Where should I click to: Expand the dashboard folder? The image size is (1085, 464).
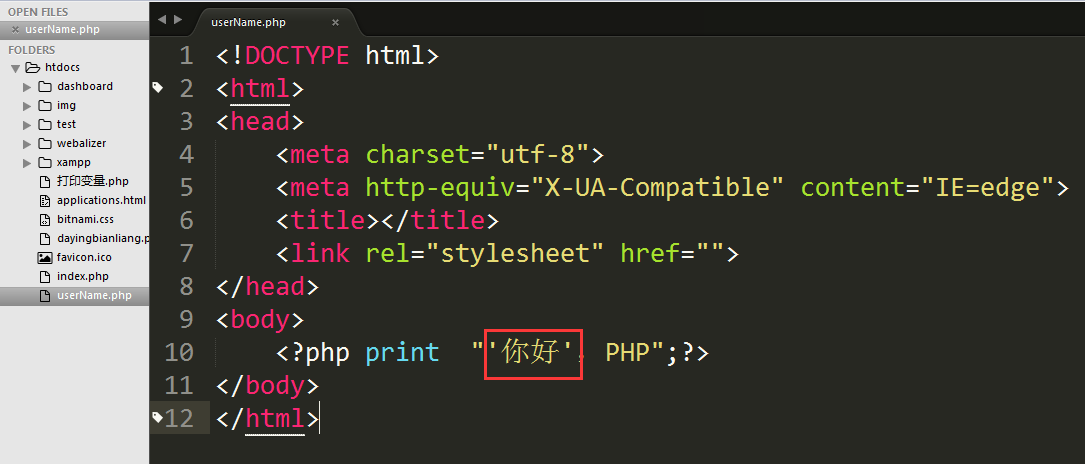click(28, 86)
